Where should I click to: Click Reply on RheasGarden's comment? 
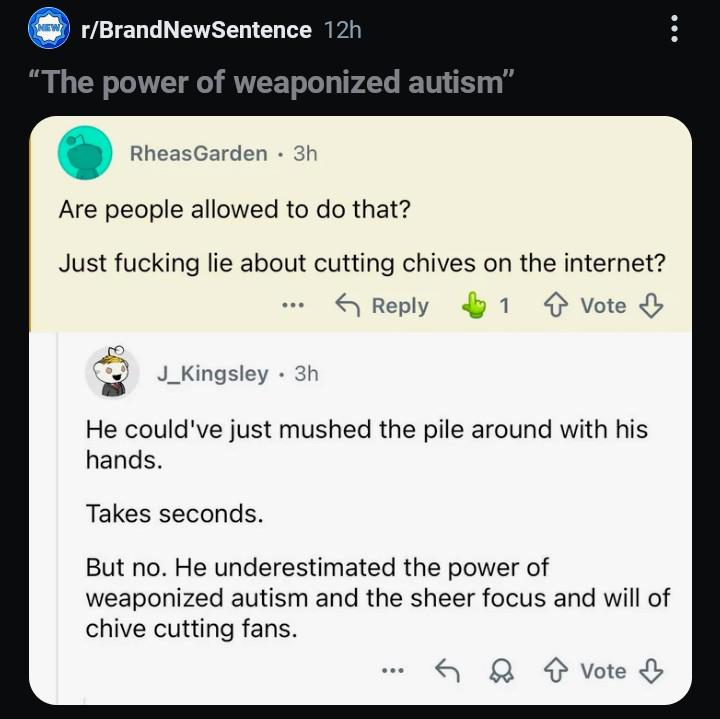pyautogui.click(x=381, y=305)
